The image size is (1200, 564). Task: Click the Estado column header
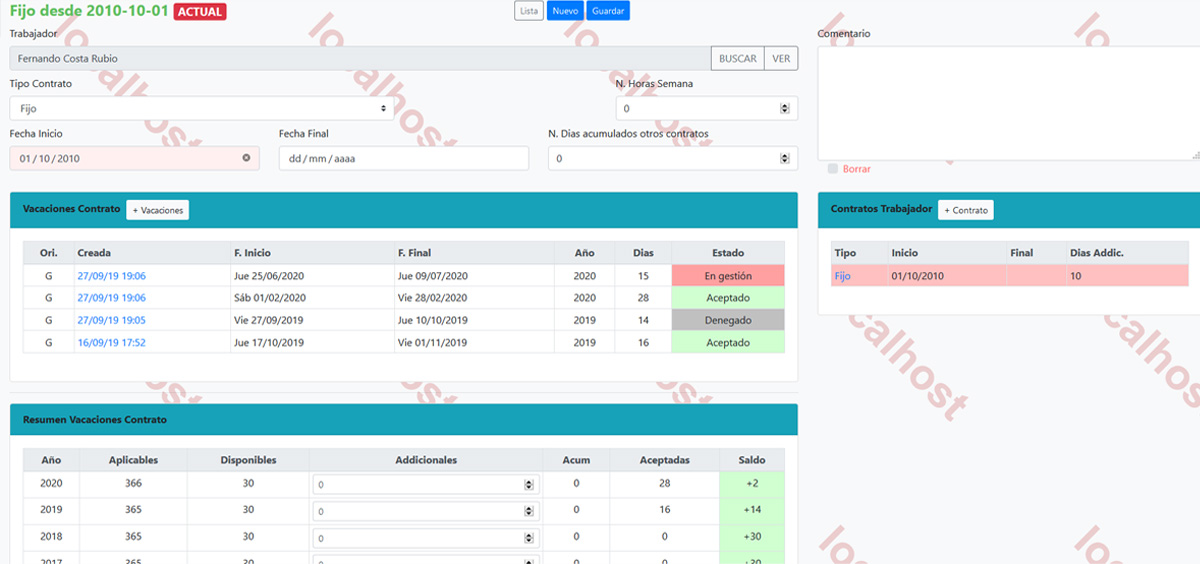[728, 253]
